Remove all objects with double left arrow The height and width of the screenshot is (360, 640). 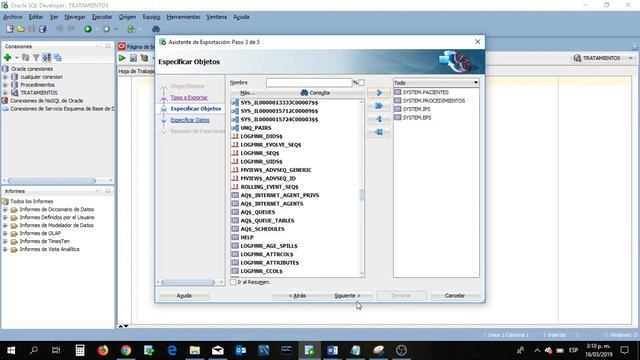click(x=379, y=132)
